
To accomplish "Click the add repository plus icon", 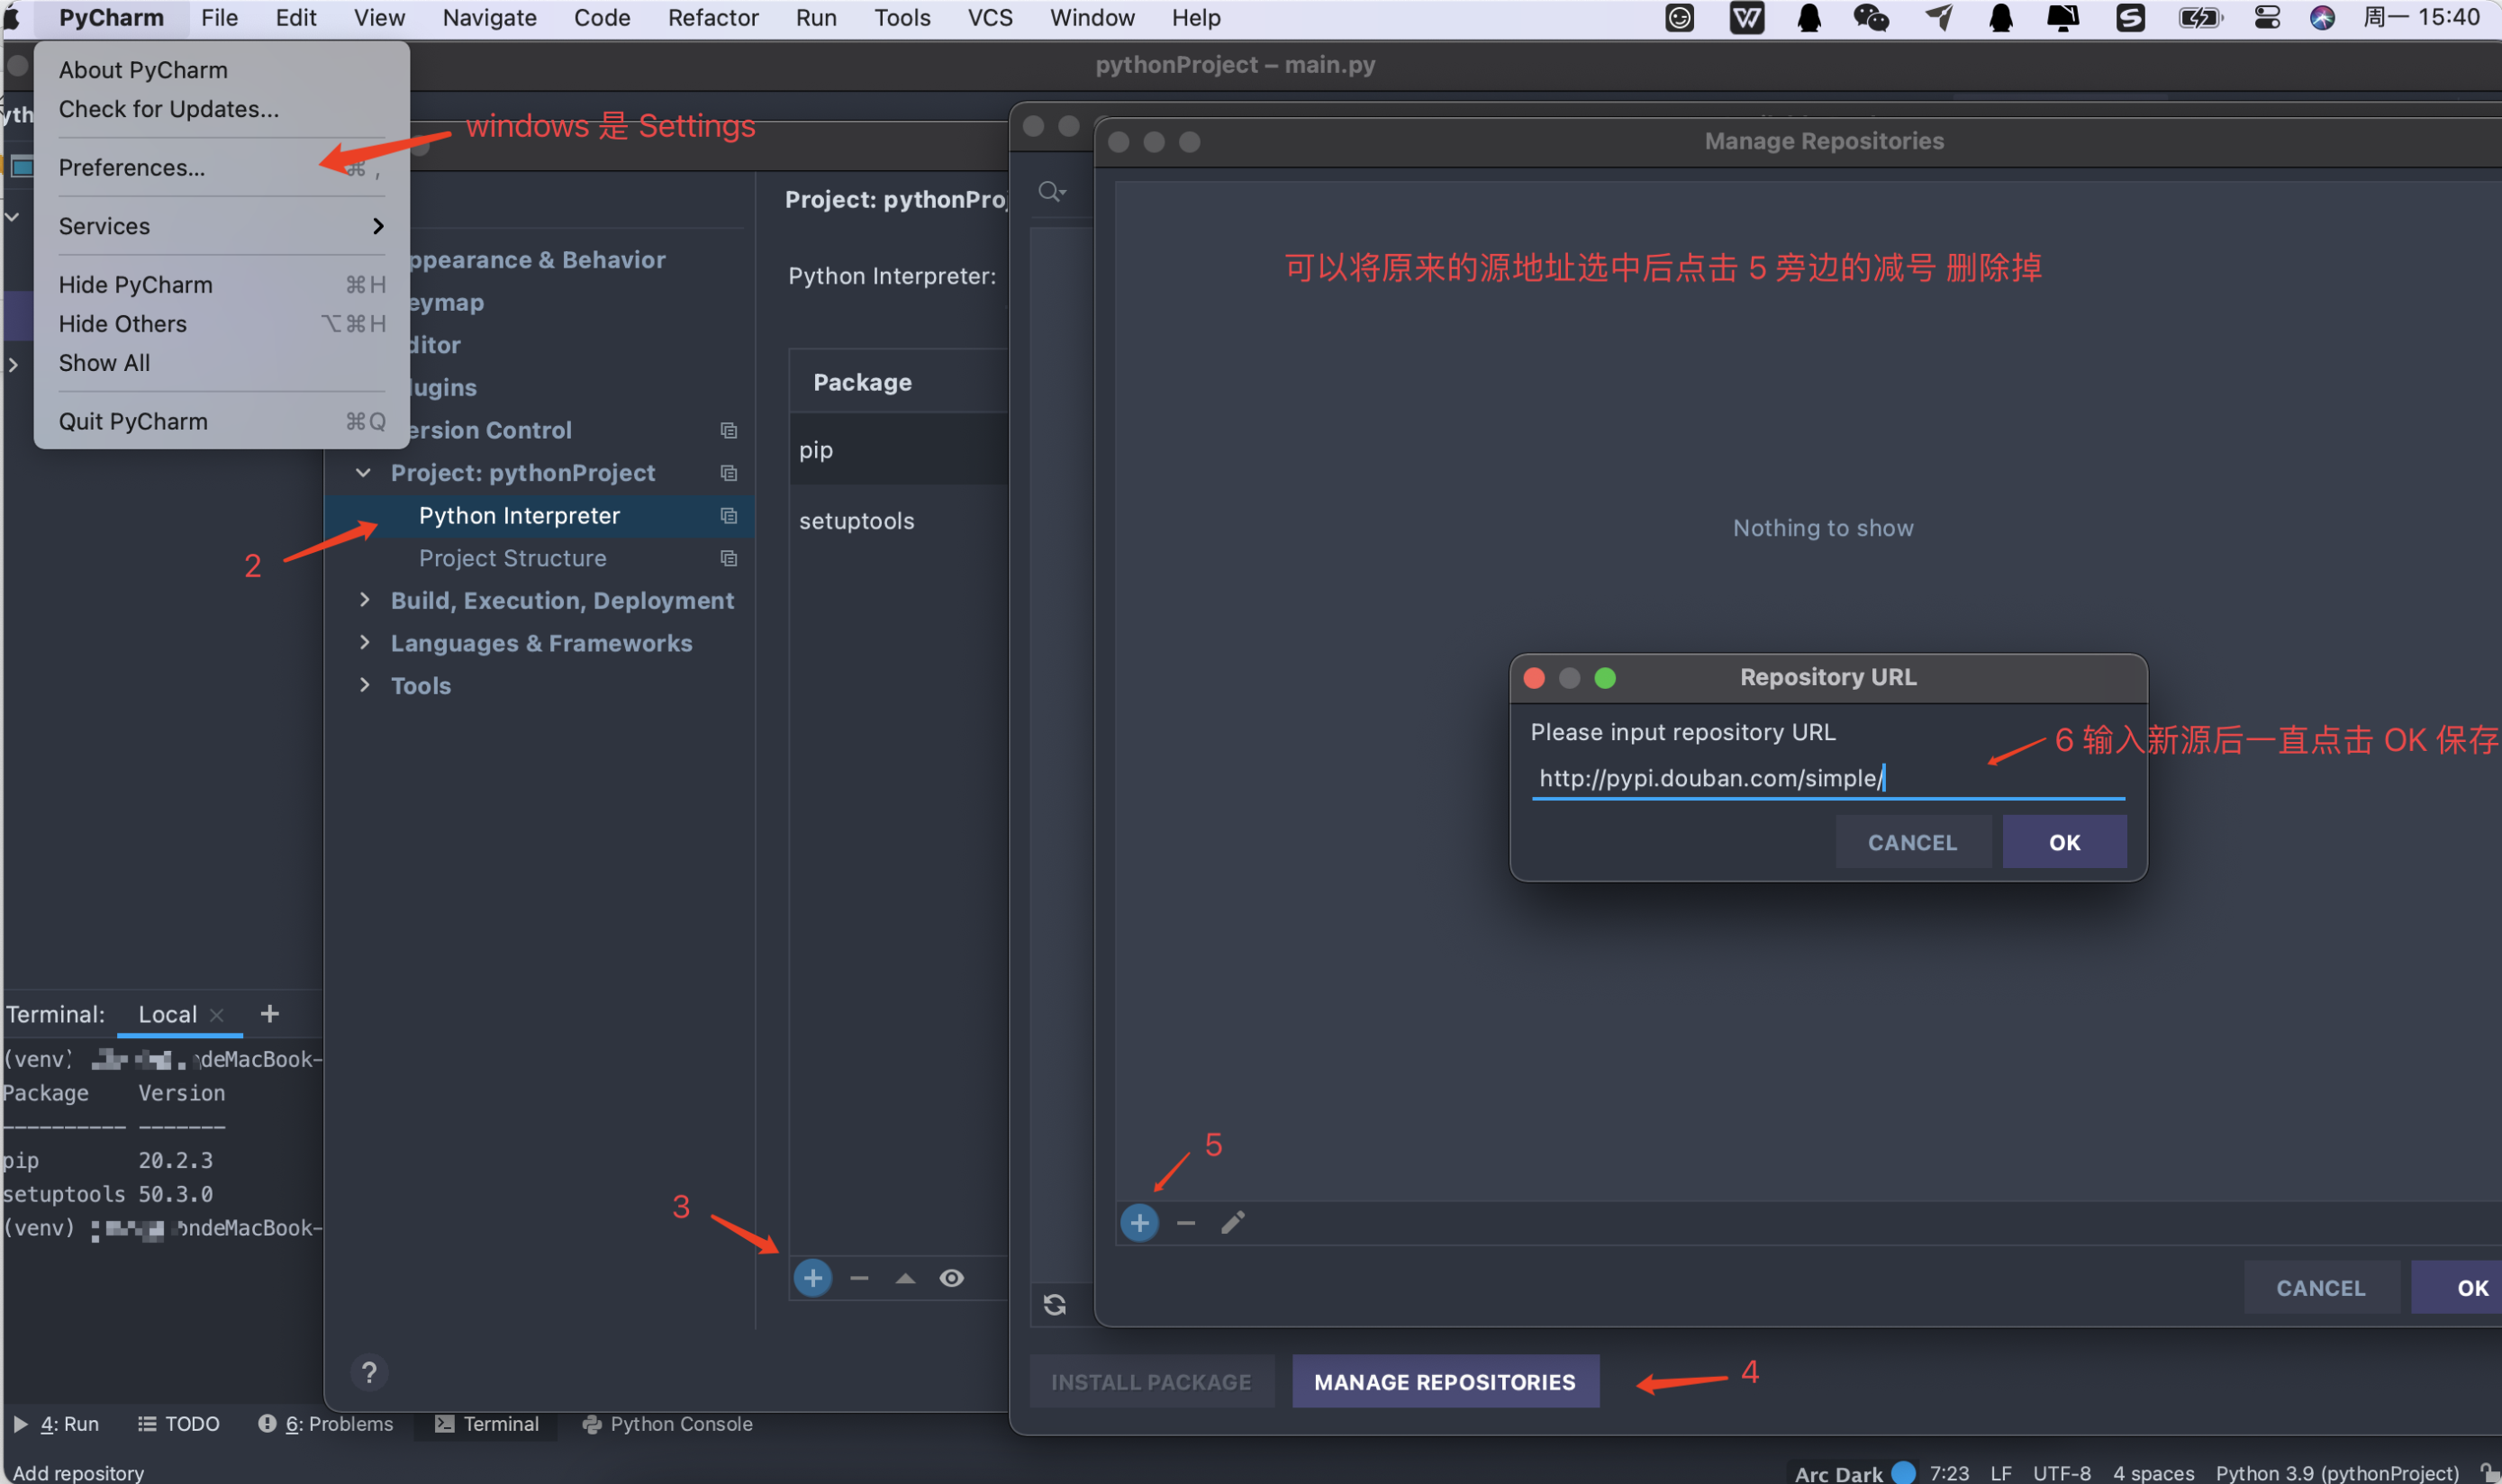I will tap(1138, 1222).
